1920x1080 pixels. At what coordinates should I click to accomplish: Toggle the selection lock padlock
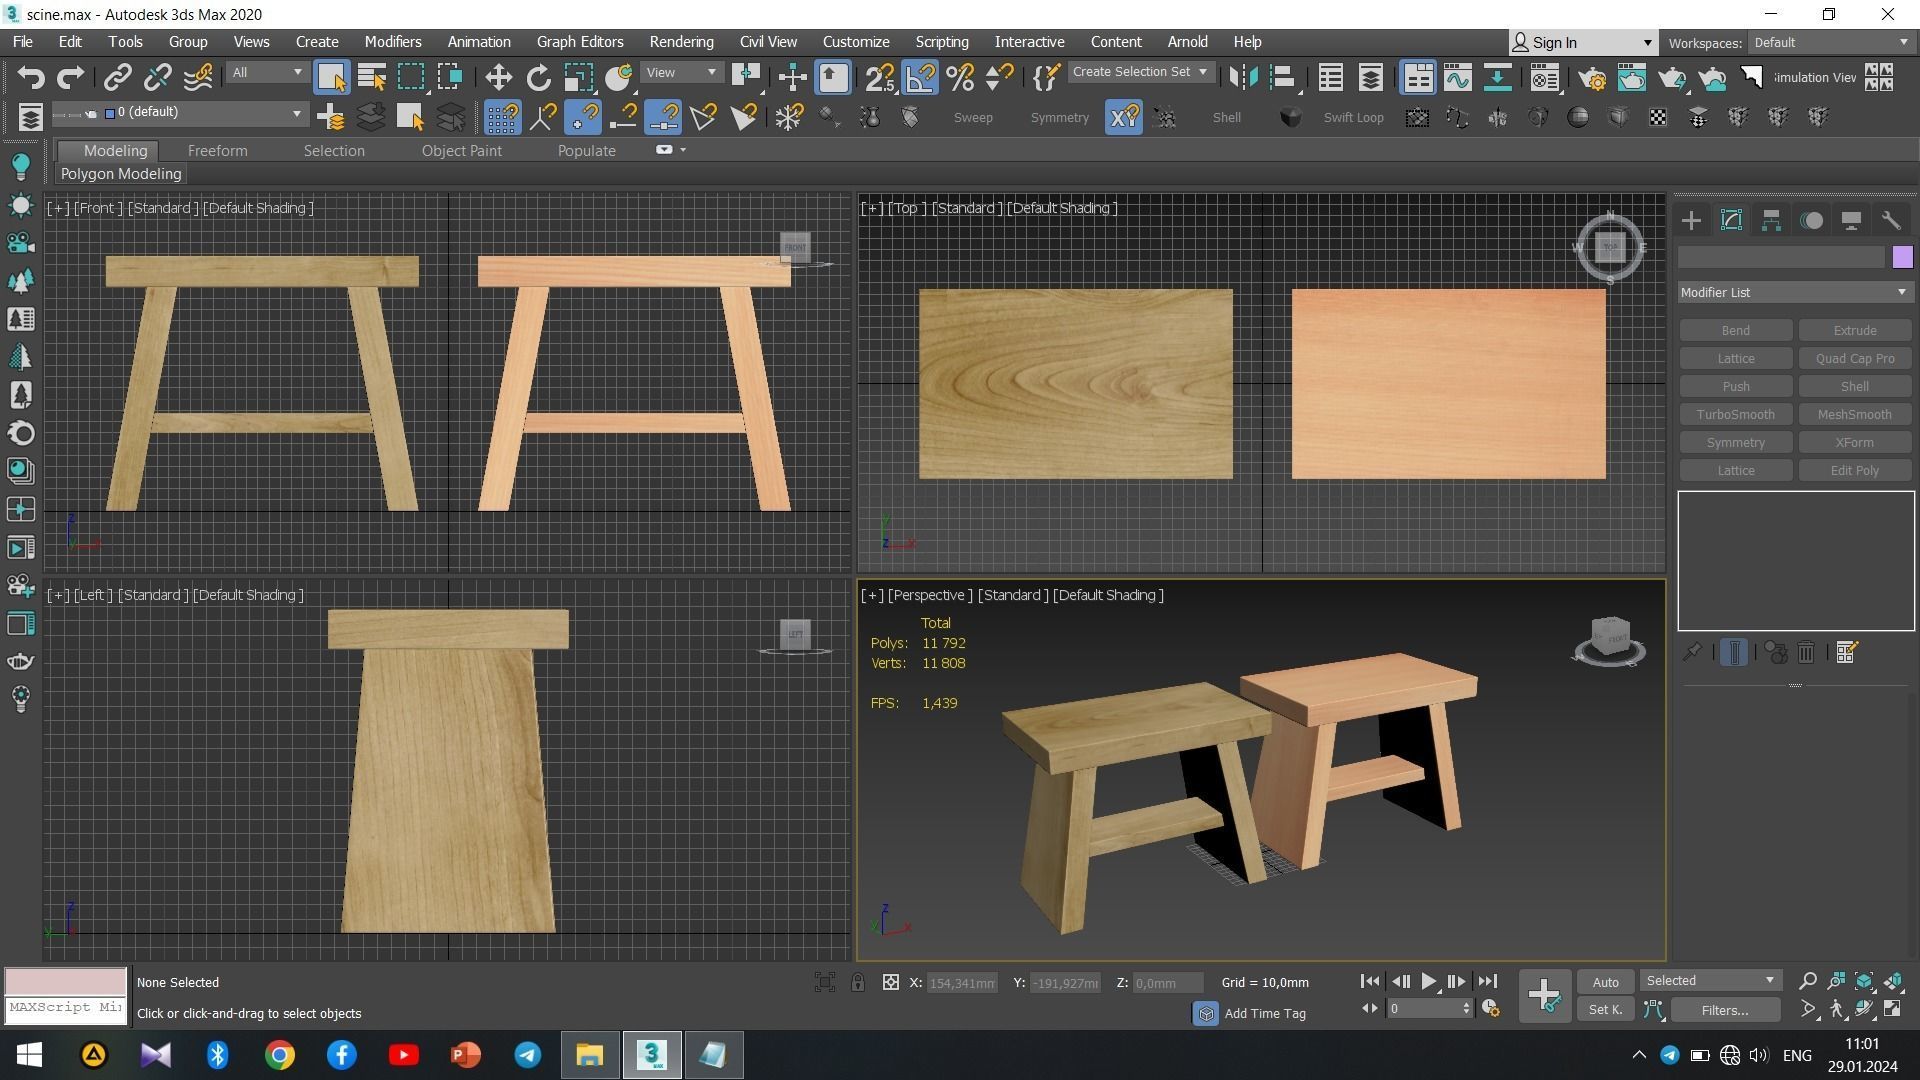point(858,983)
